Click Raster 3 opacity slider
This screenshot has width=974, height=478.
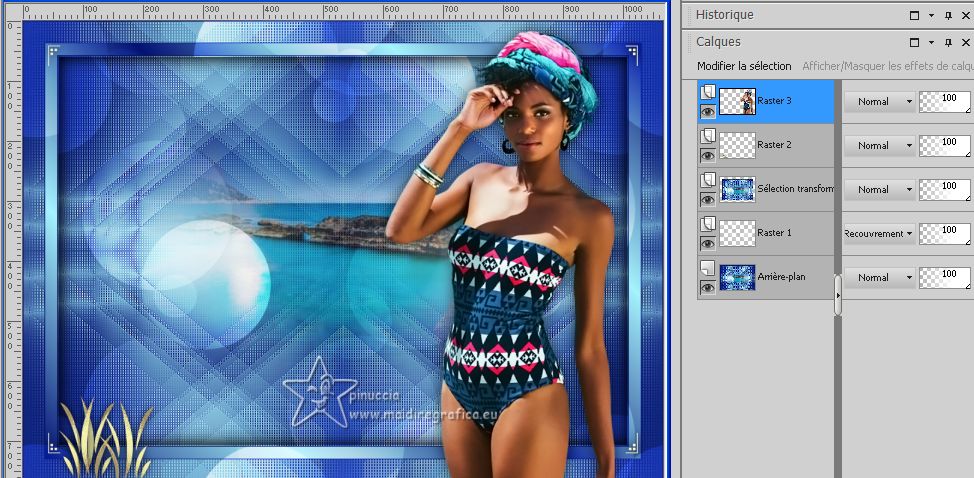pyautogui.click(x=945, y=102)
